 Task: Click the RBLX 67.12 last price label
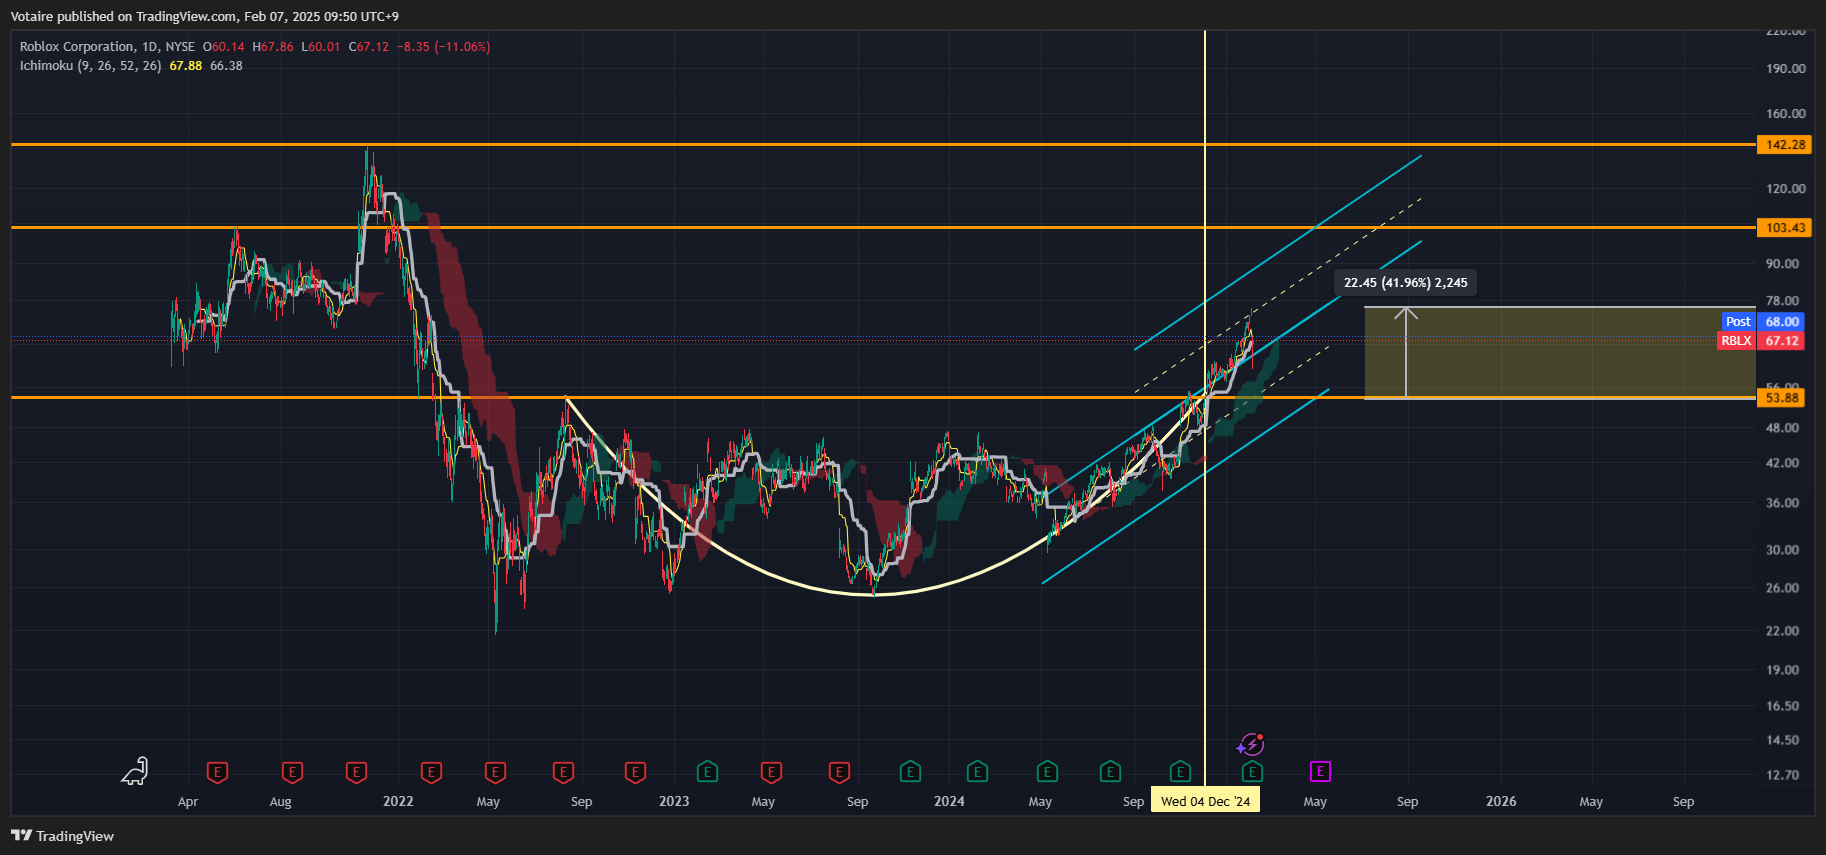pos(1761,341)
